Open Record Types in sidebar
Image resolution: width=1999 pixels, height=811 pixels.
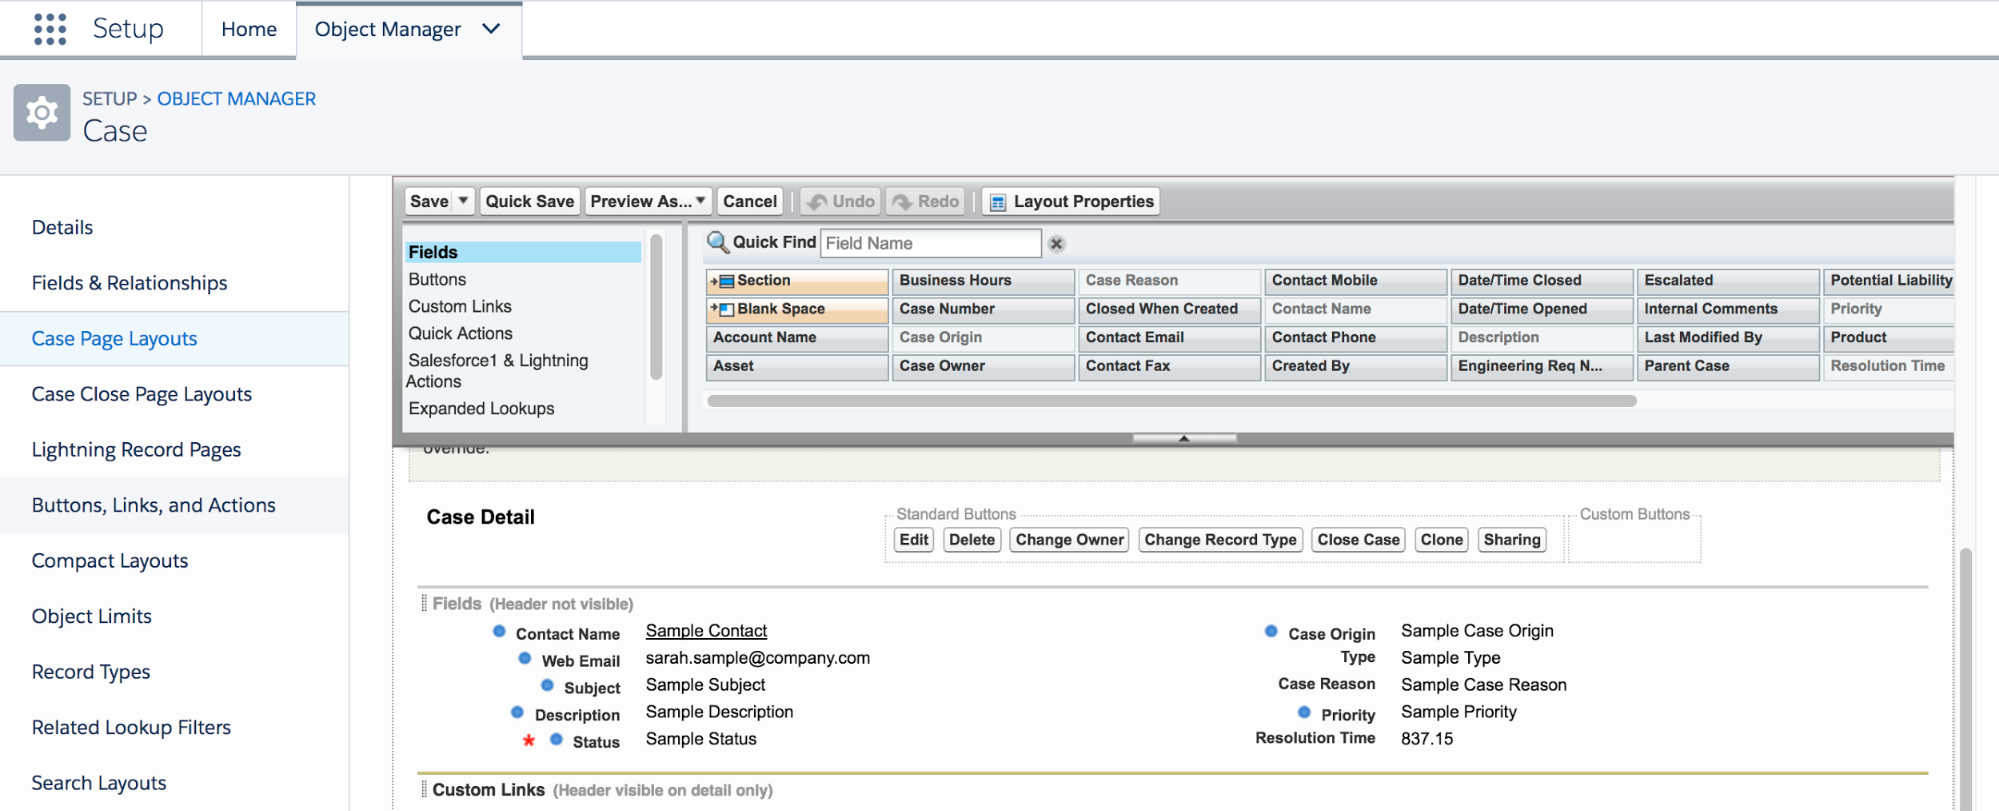click(x=90, y=672)
